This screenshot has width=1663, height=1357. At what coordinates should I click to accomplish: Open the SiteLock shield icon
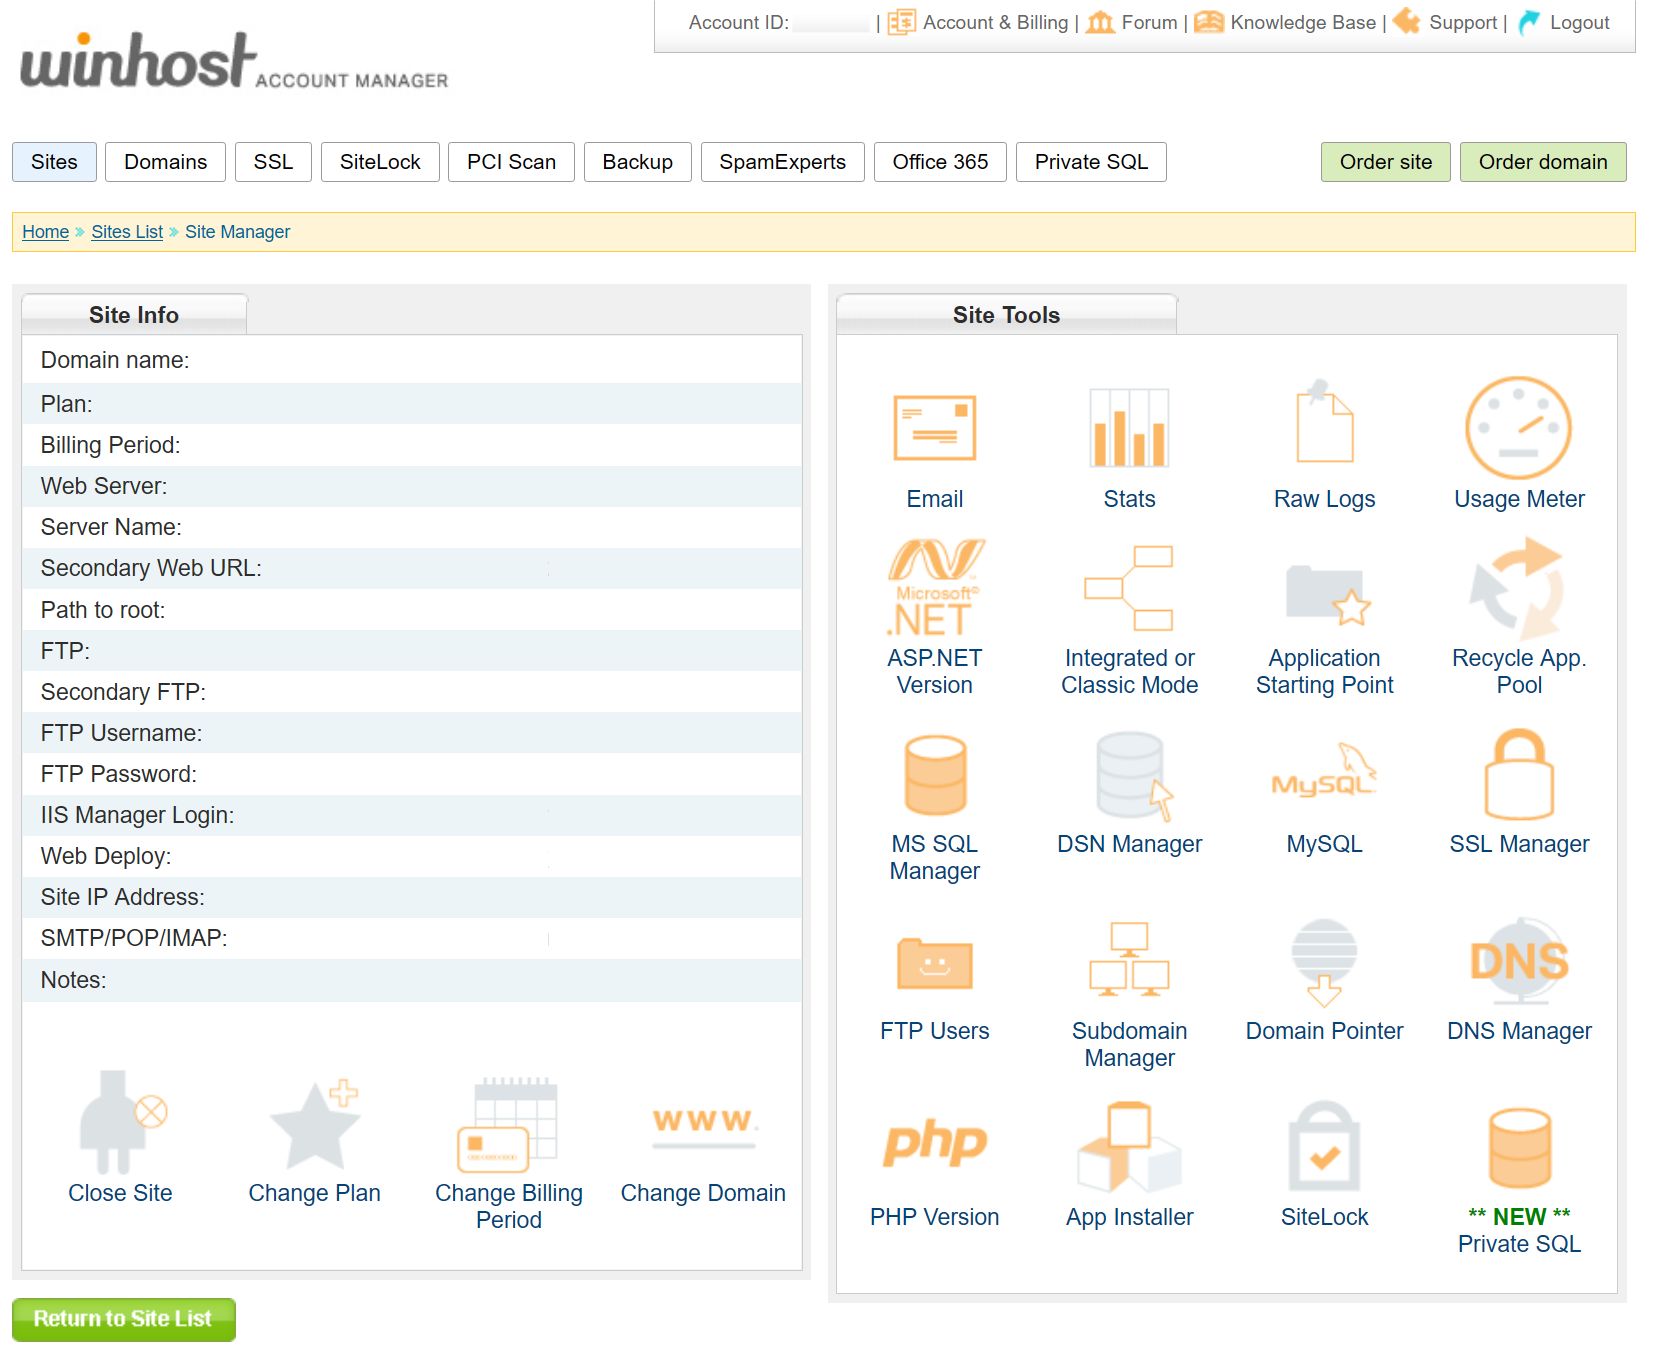1324,1146
